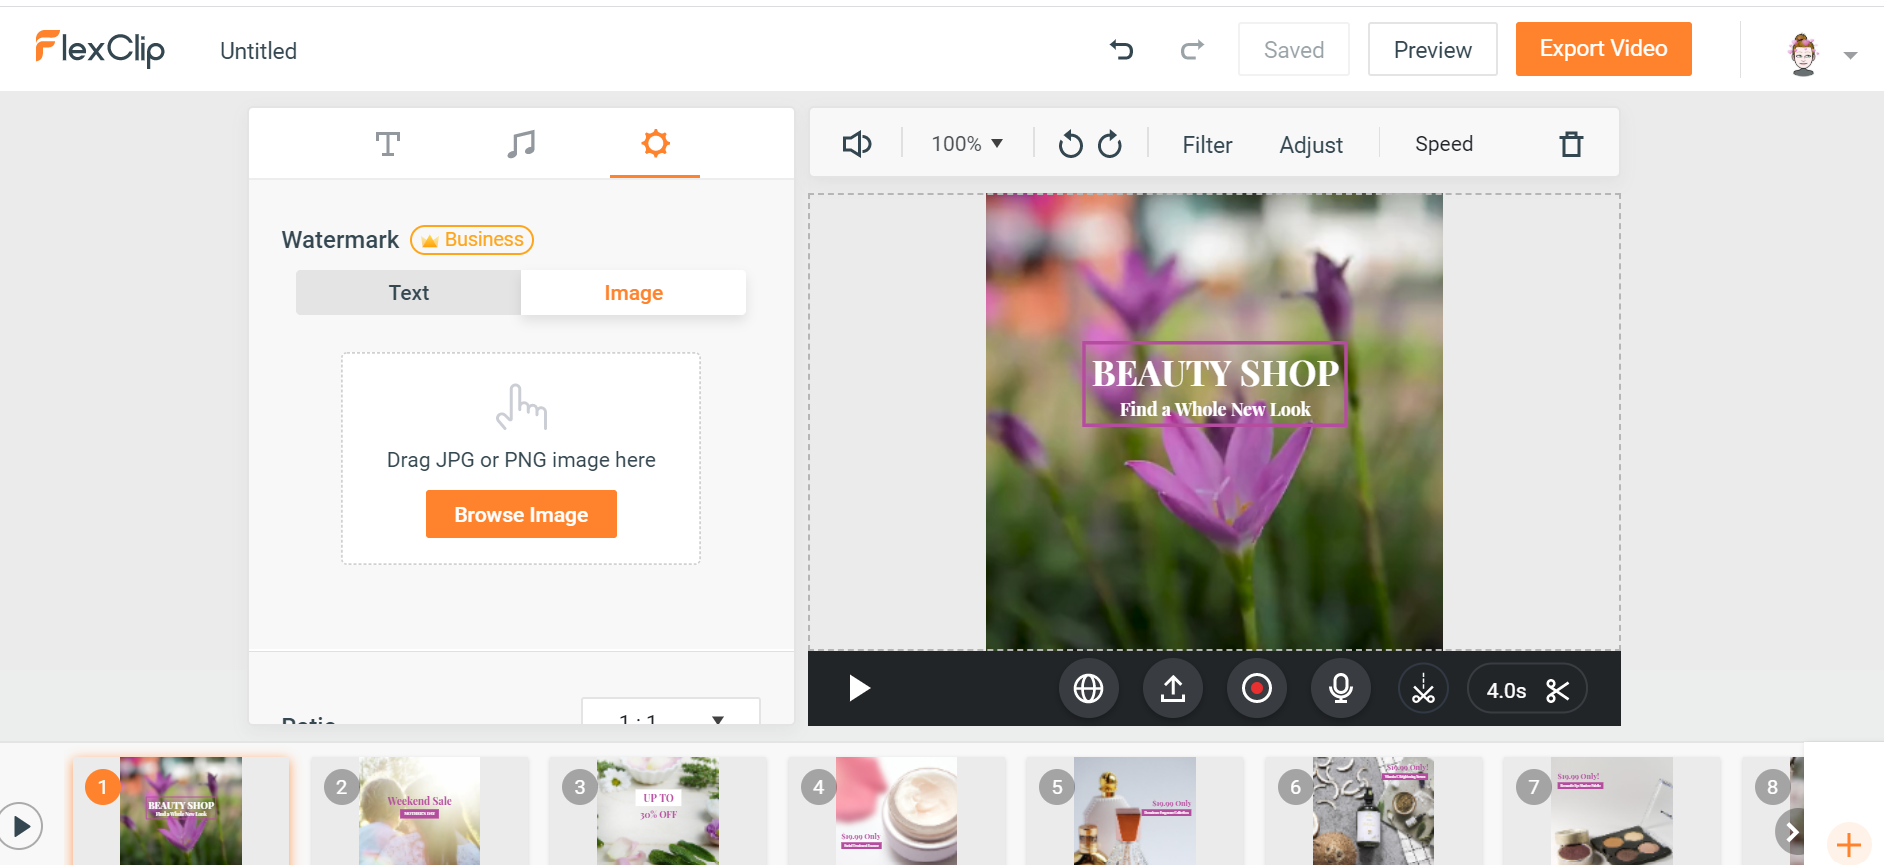Image resolution: width=1884 pixels, height=865 pixels.
Task: Add a new scene with plus icon
Action: pyautogui.click(x=1849, y=845)
